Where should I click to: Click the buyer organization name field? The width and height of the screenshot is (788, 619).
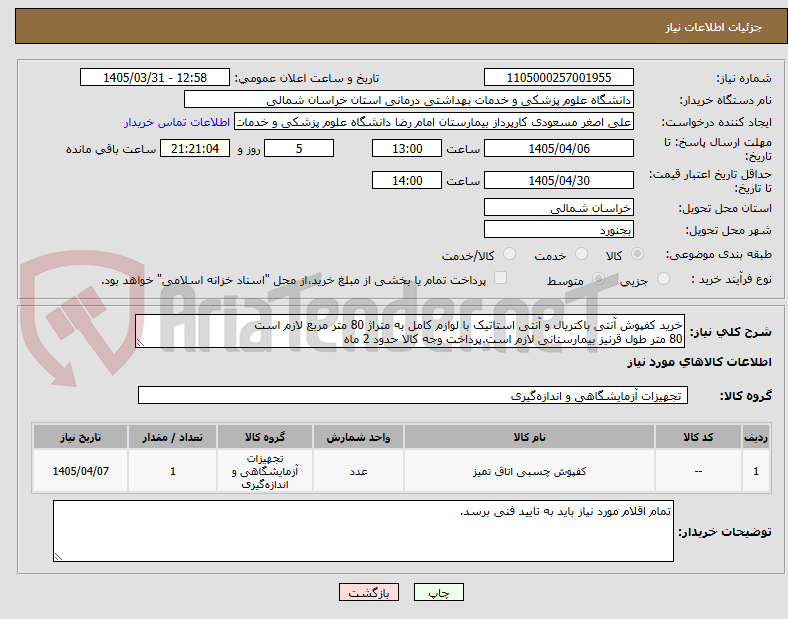point(409,99)
